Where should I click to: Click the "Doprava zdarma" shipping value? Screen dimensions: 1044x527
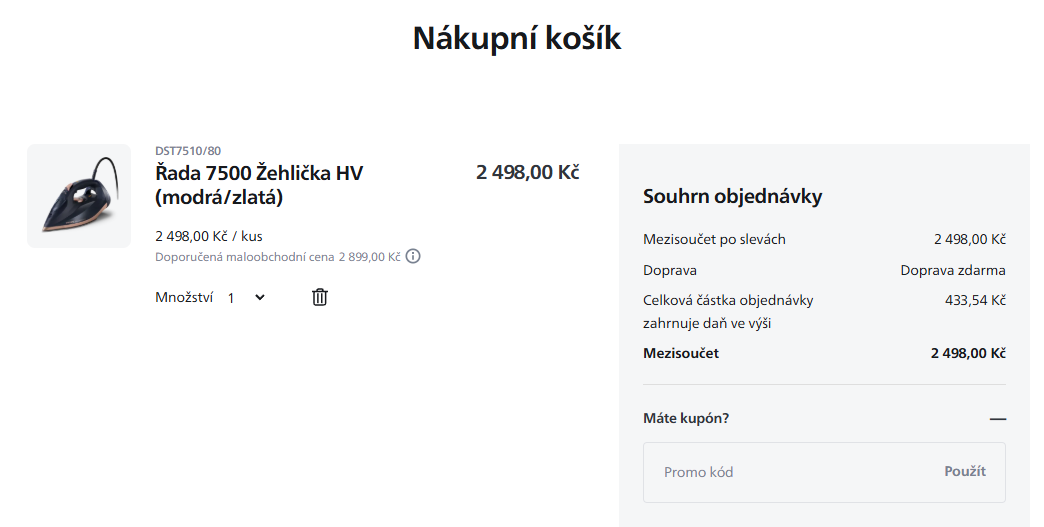[952, 270]
